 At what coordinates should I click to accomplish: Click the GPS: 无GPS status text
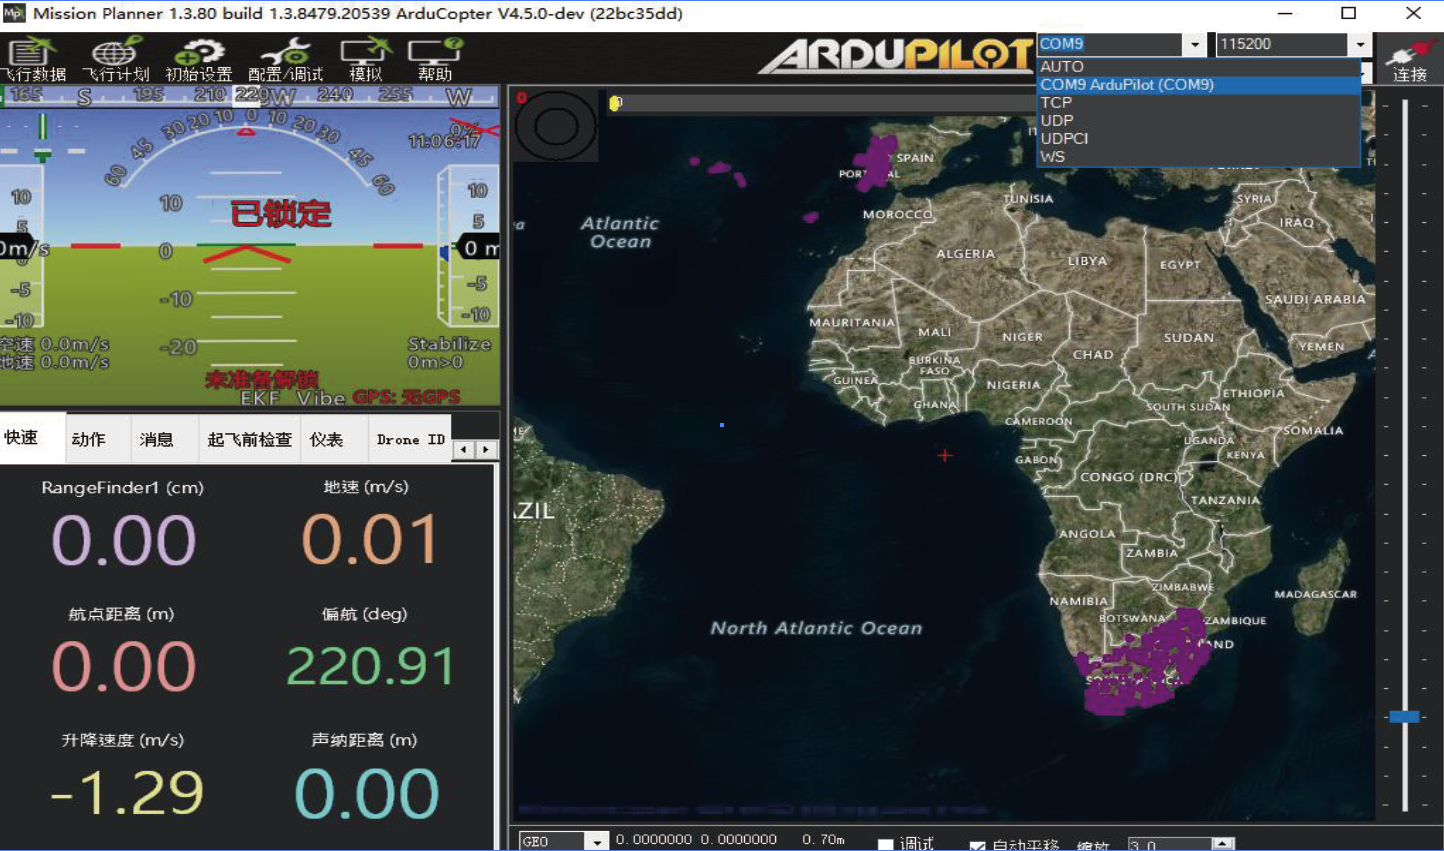406,398
